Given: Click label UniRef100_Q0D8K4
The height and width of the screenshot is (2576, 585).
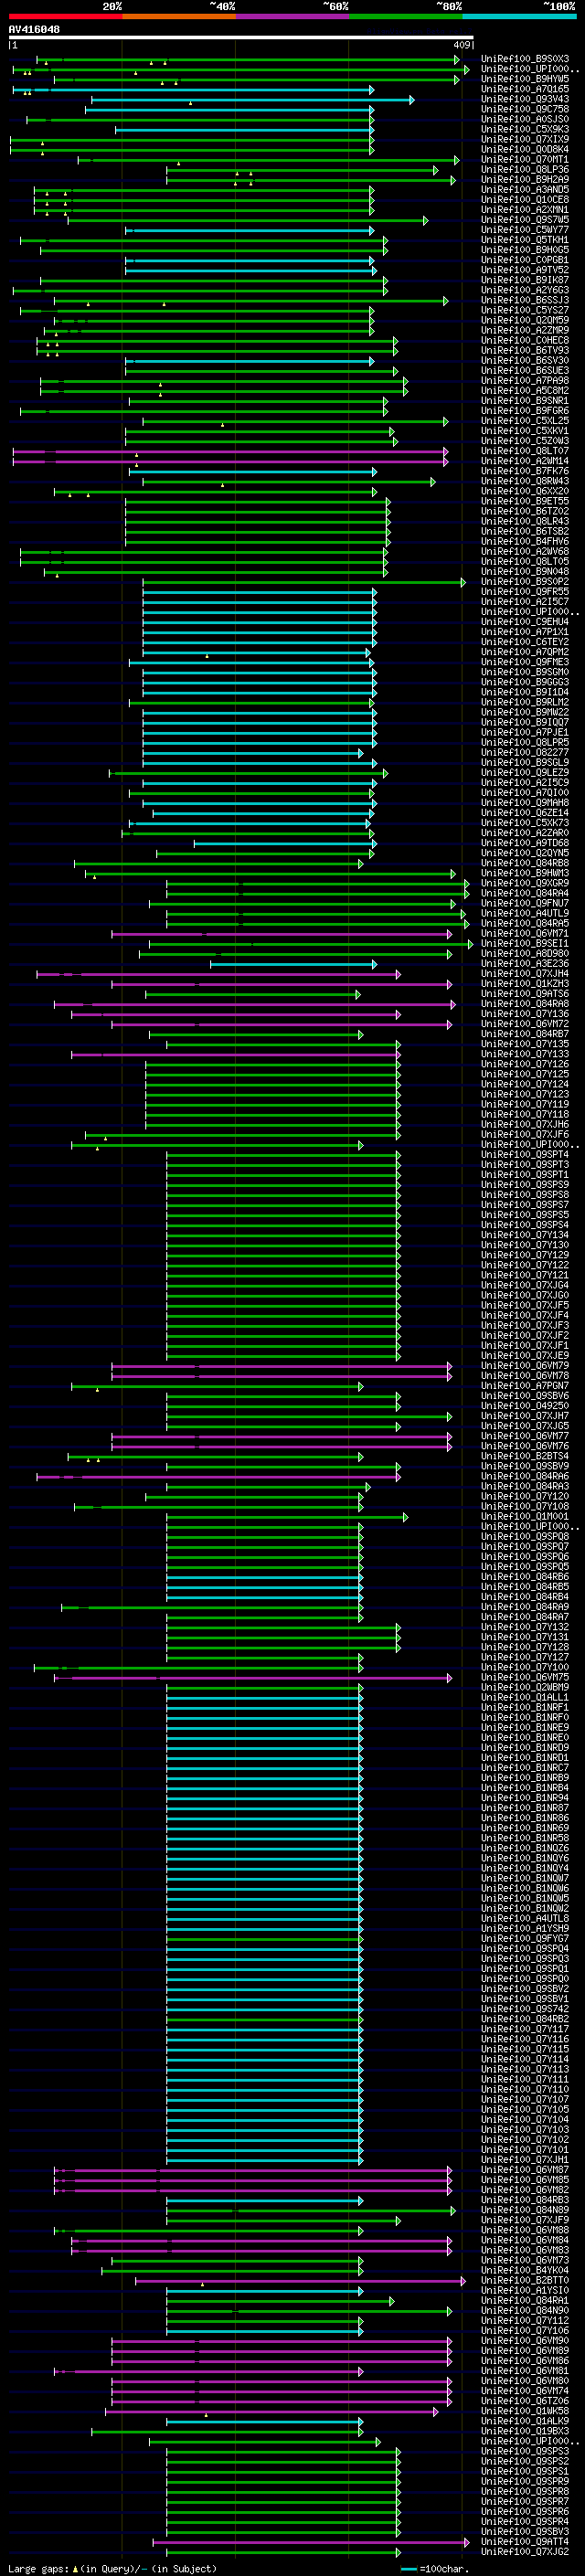Looking at the screenshot, I should point(525,149).
